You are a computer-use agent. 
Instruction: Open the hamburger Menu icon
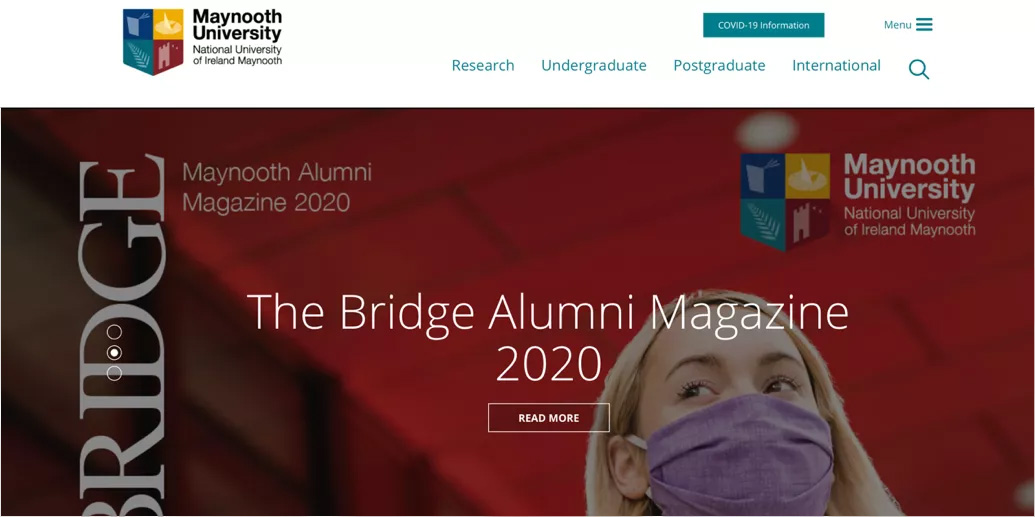(x=924, y=25)
